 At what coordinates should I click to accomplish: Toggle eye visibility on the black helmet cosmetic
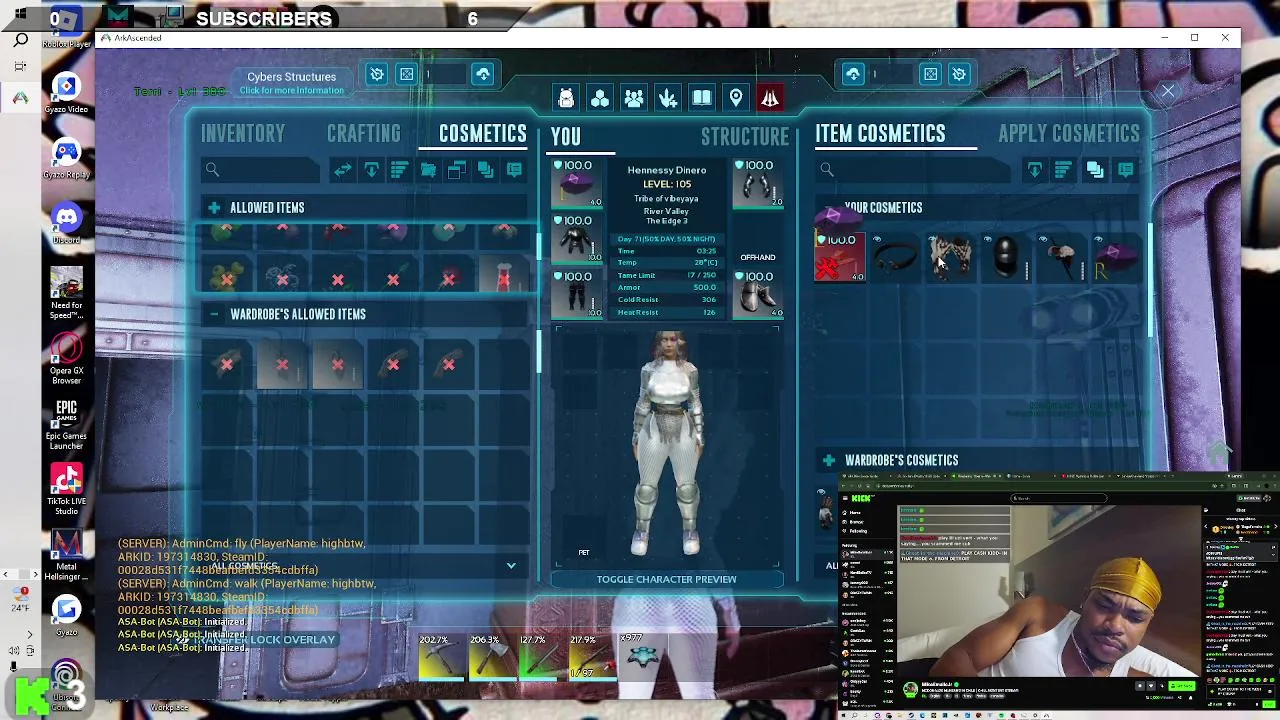pos(988,240)
